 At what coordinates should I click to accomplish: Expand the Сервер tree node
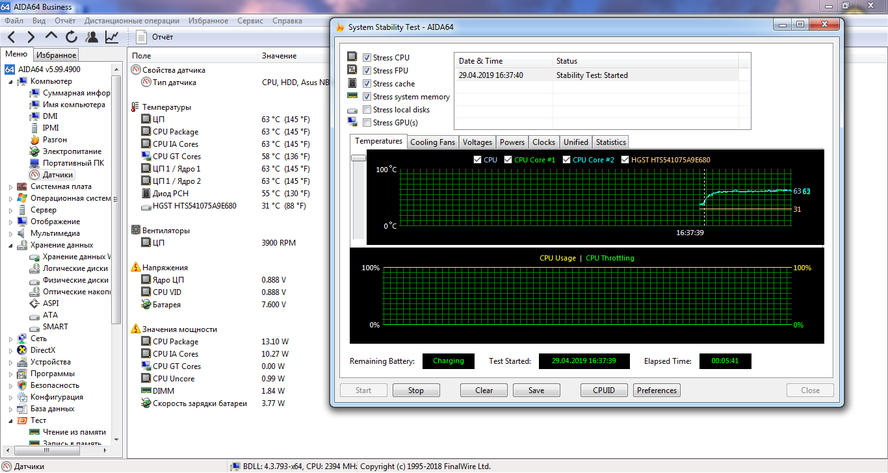coord(11,210)
